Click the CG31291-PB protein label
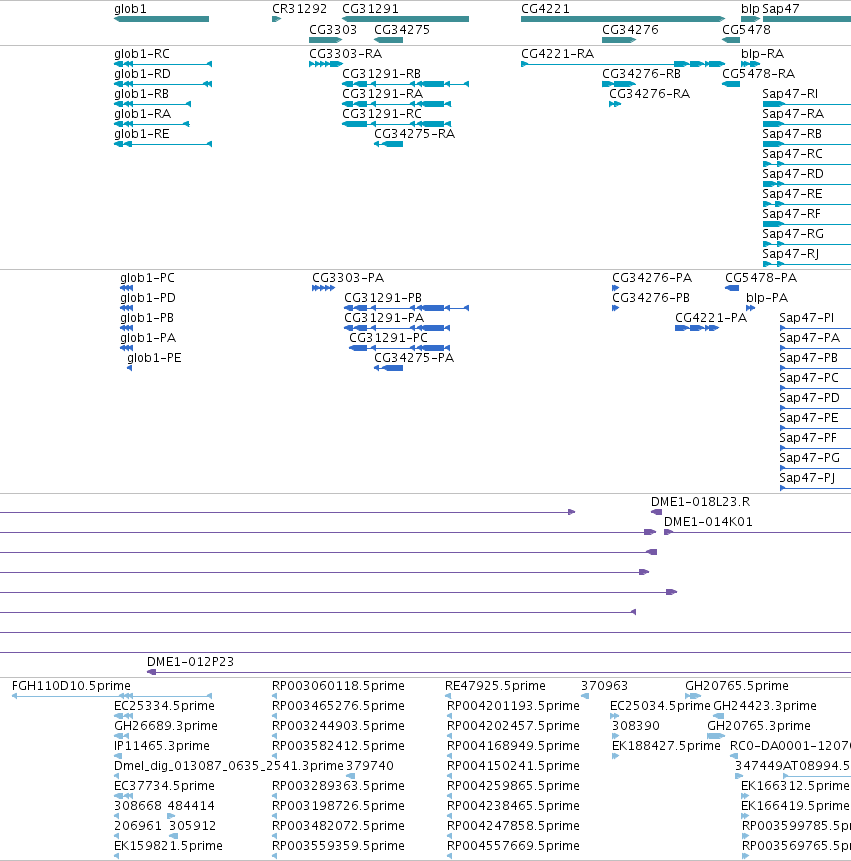 pyautogui.click(x=383, y=298)
